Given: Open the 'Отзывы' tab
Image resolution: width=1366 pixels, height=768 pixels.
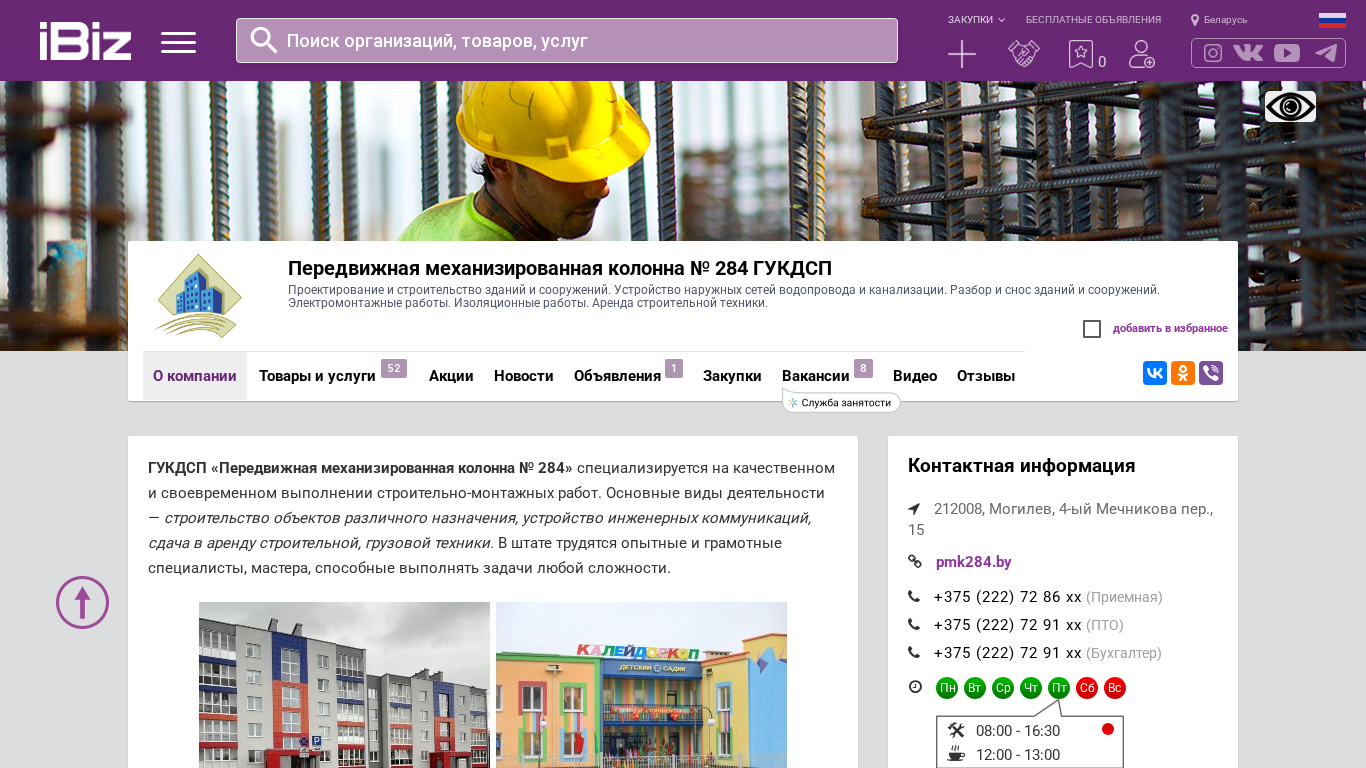Looking at the screenshot, I should pyautogui.click(x=986, y=376).
